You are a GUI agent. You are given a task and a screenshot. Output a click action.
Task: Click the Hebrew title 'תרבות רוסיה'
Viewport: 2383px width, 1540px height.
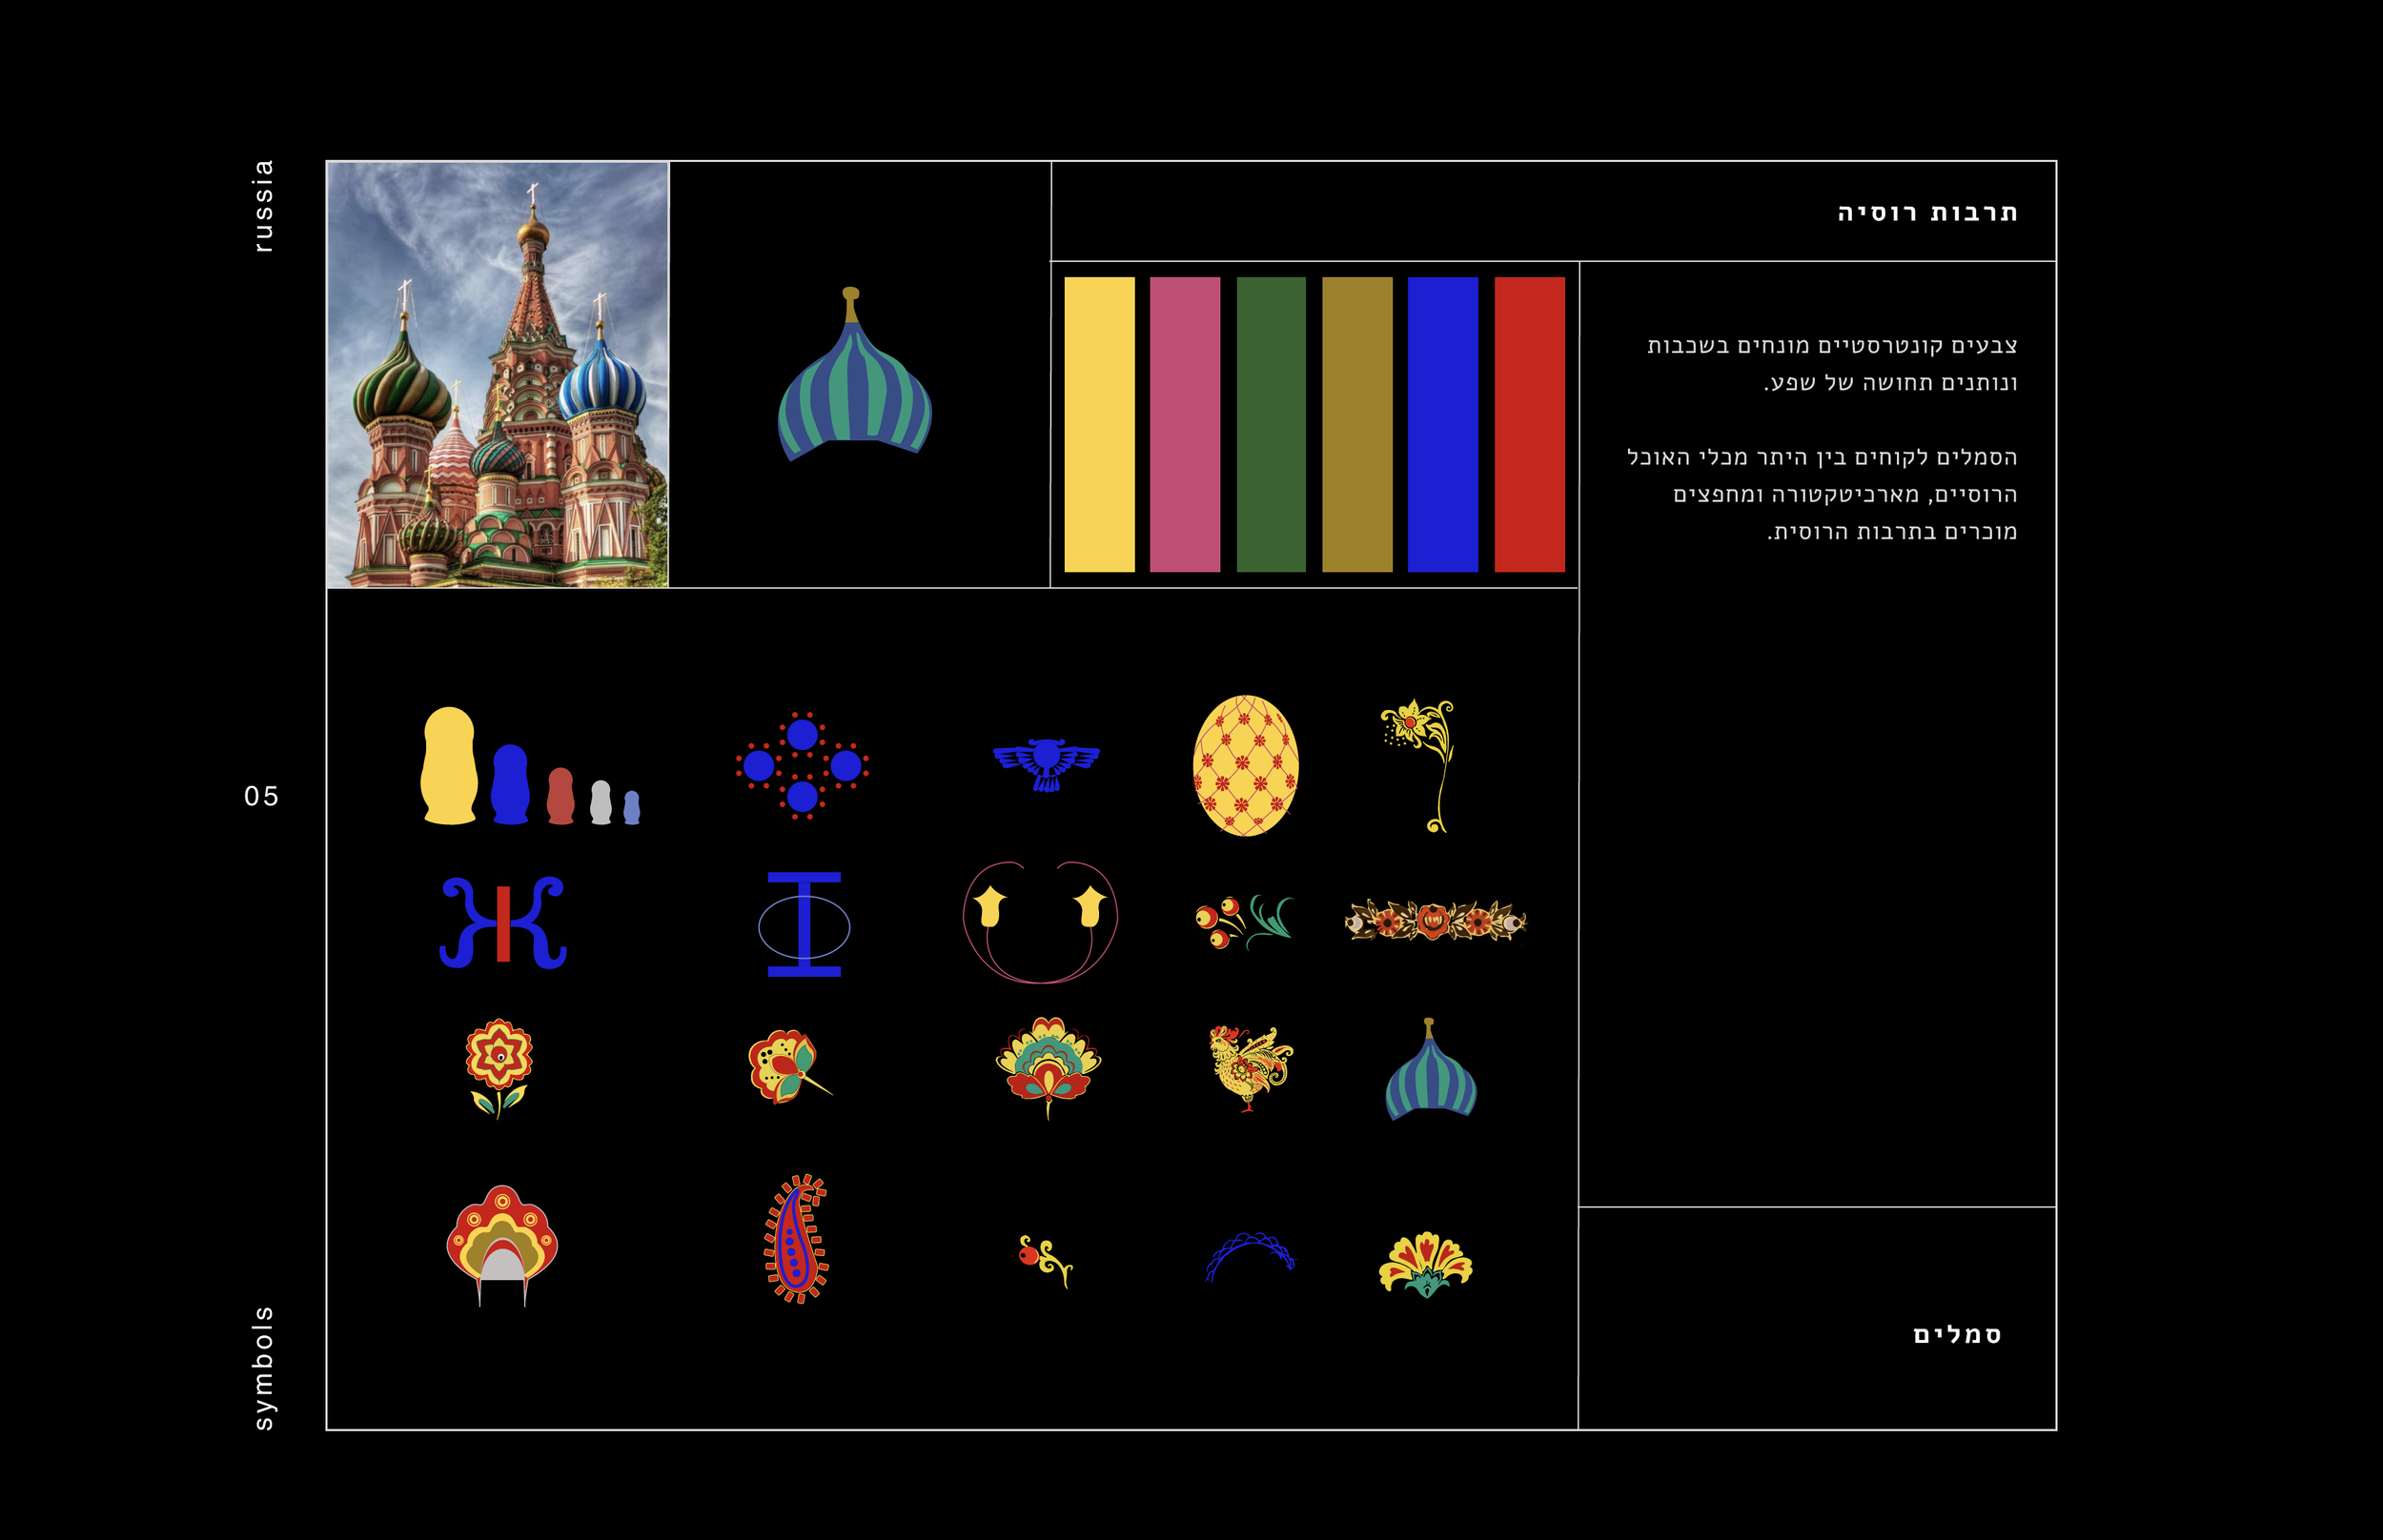tap(1927, 213)
